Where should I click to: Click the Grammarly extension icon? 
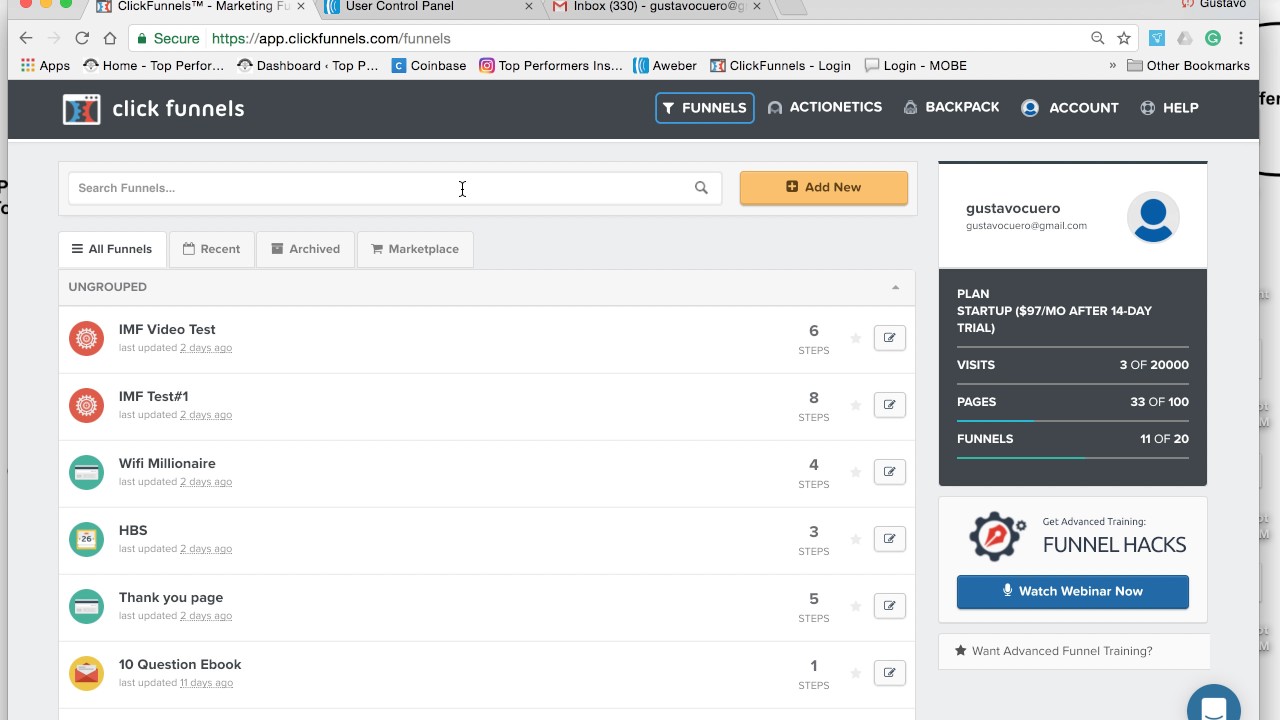[1213, 38]
